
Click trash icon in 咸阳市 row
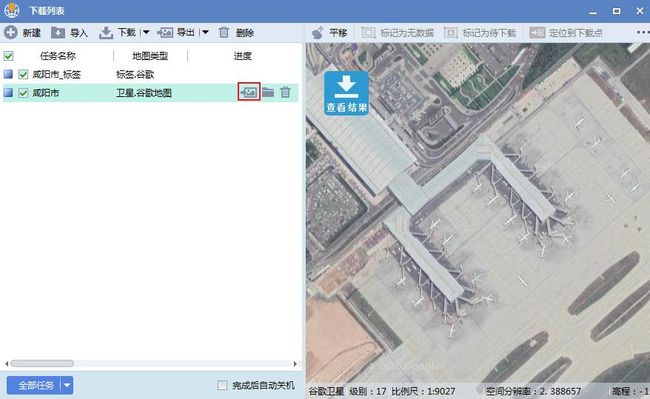[x=285, y=92]
